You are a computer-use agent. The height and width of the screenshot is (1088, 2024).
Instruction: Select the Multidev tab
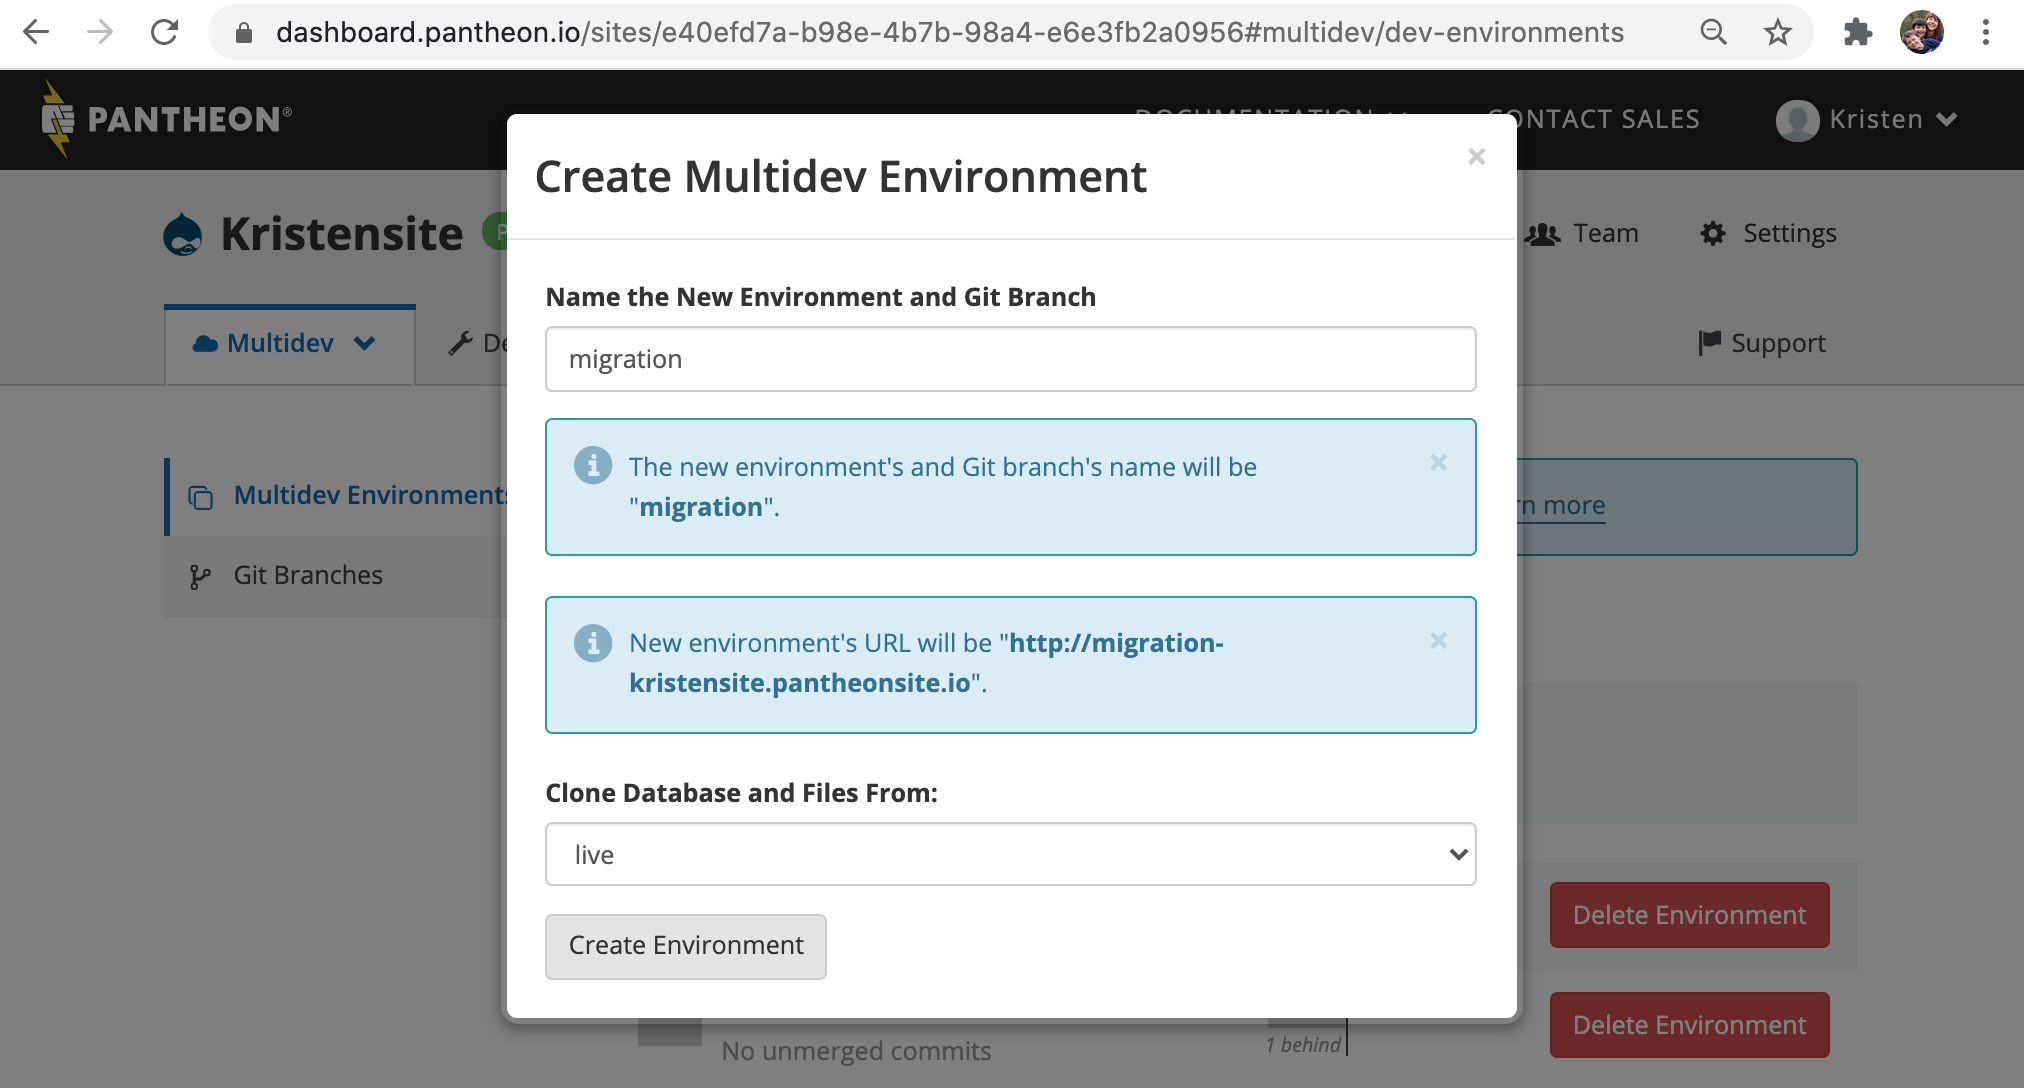coord(290,344)
